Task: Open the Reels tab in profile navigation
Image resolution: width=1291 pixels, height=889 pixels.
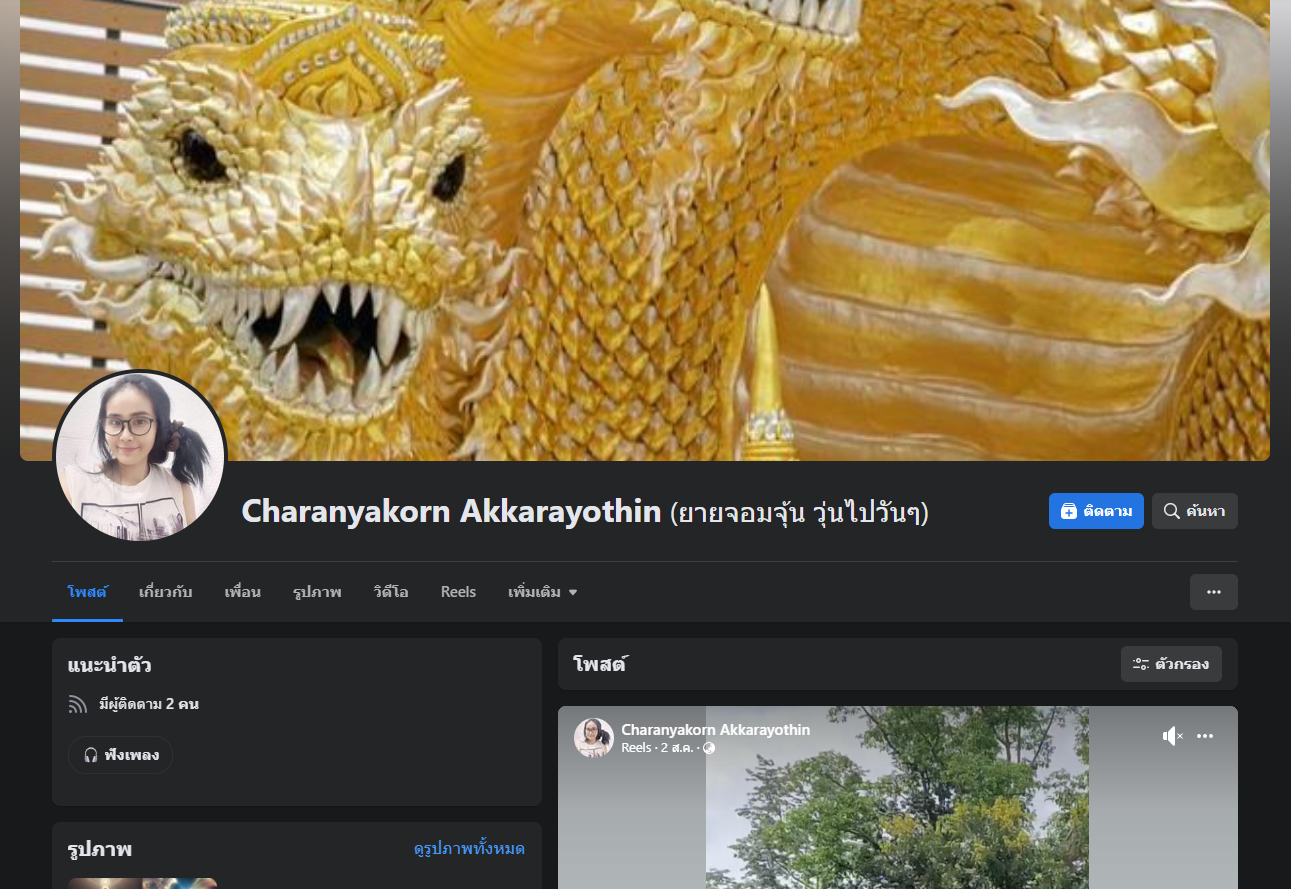Action: click(x=458, y=592)
